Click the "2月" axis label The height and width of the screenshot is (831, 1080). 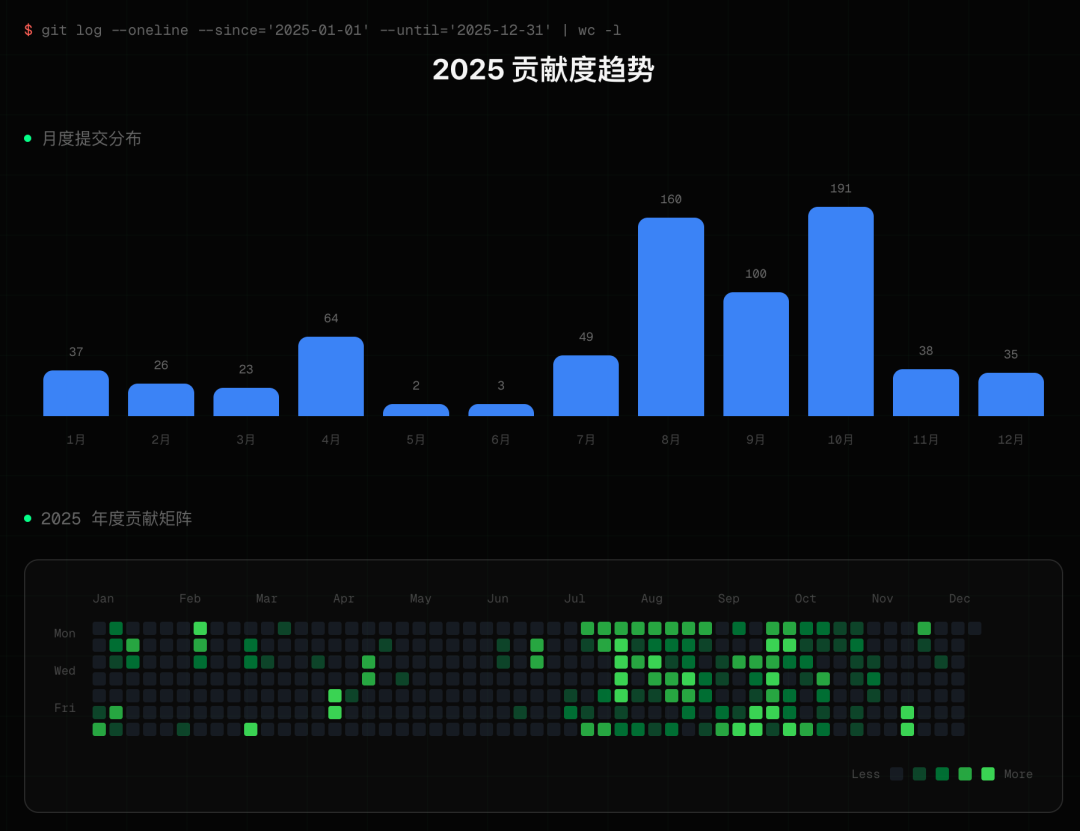coord(161,440)
